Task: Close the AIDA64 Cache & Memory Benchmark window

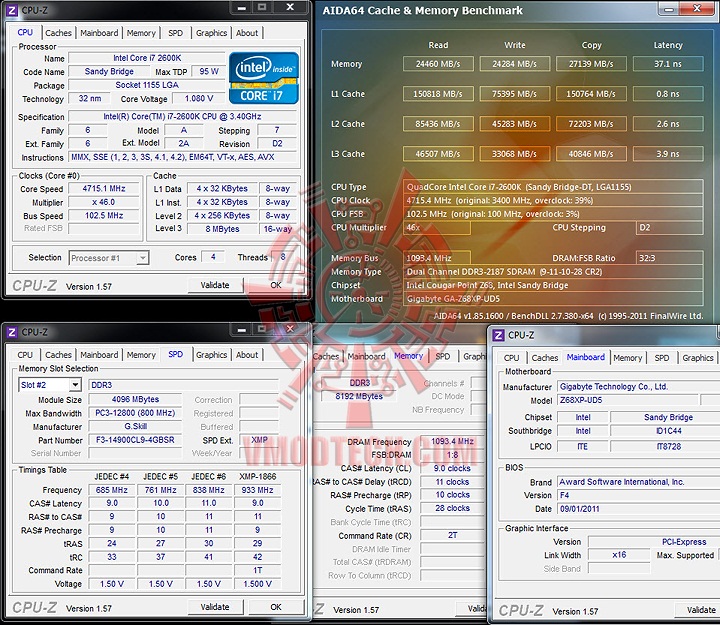Action: (697, 8)
